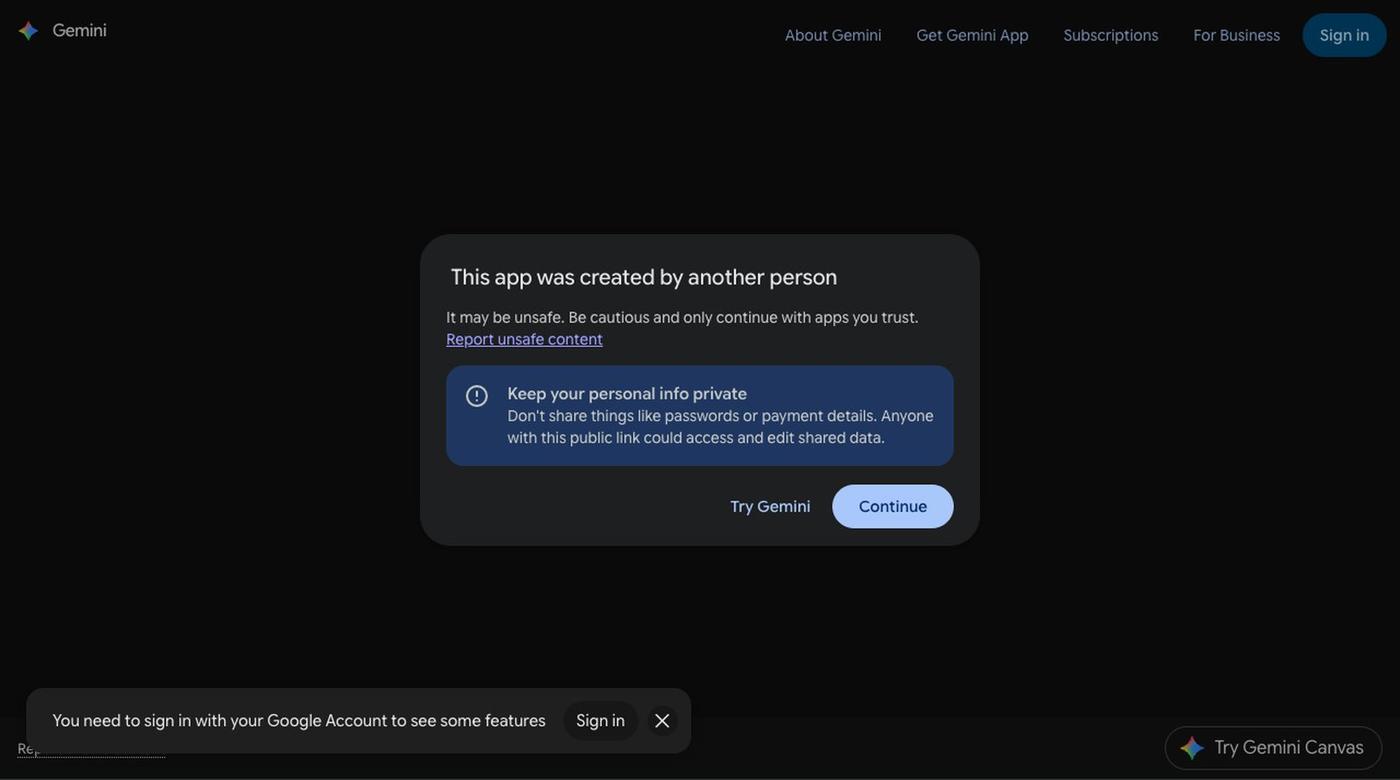Click Sign in on the bottom notification bar

[600, 721]
